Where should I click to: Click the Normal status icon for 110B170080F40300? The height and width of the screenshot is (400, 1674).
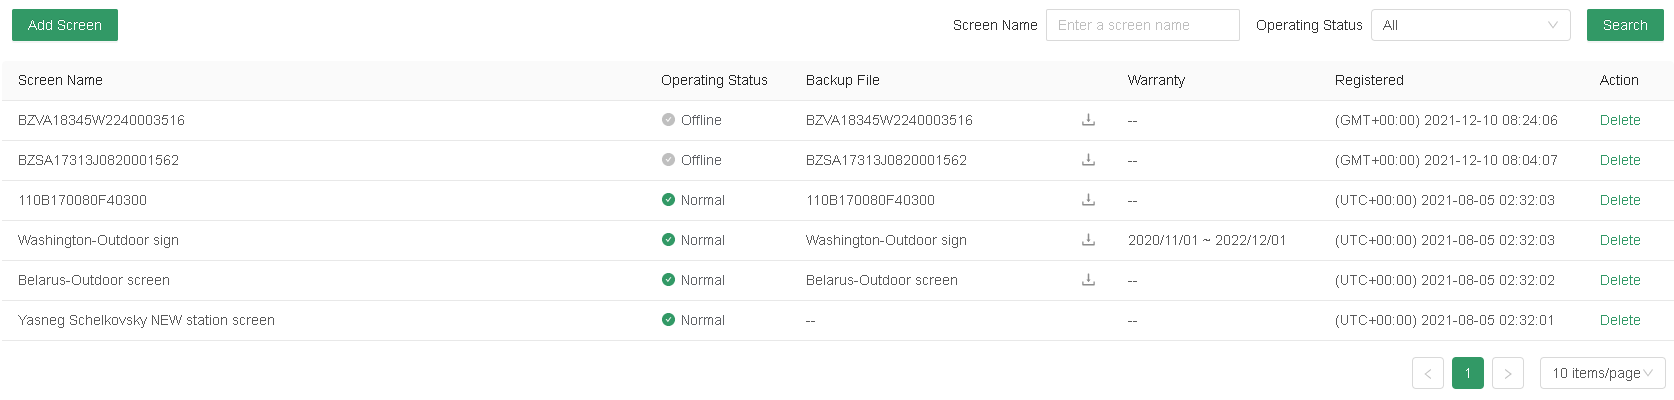coord(668,200)
